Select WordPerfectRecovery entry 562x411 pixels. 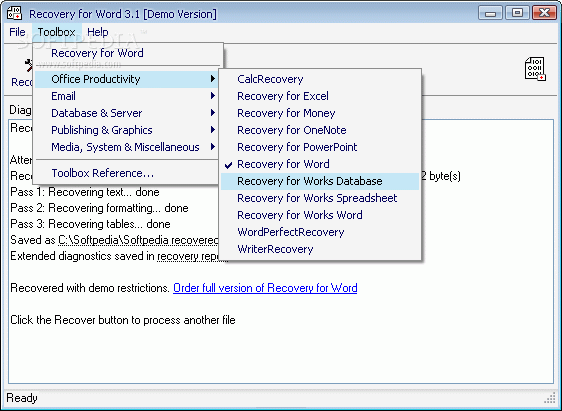point(320,232)
